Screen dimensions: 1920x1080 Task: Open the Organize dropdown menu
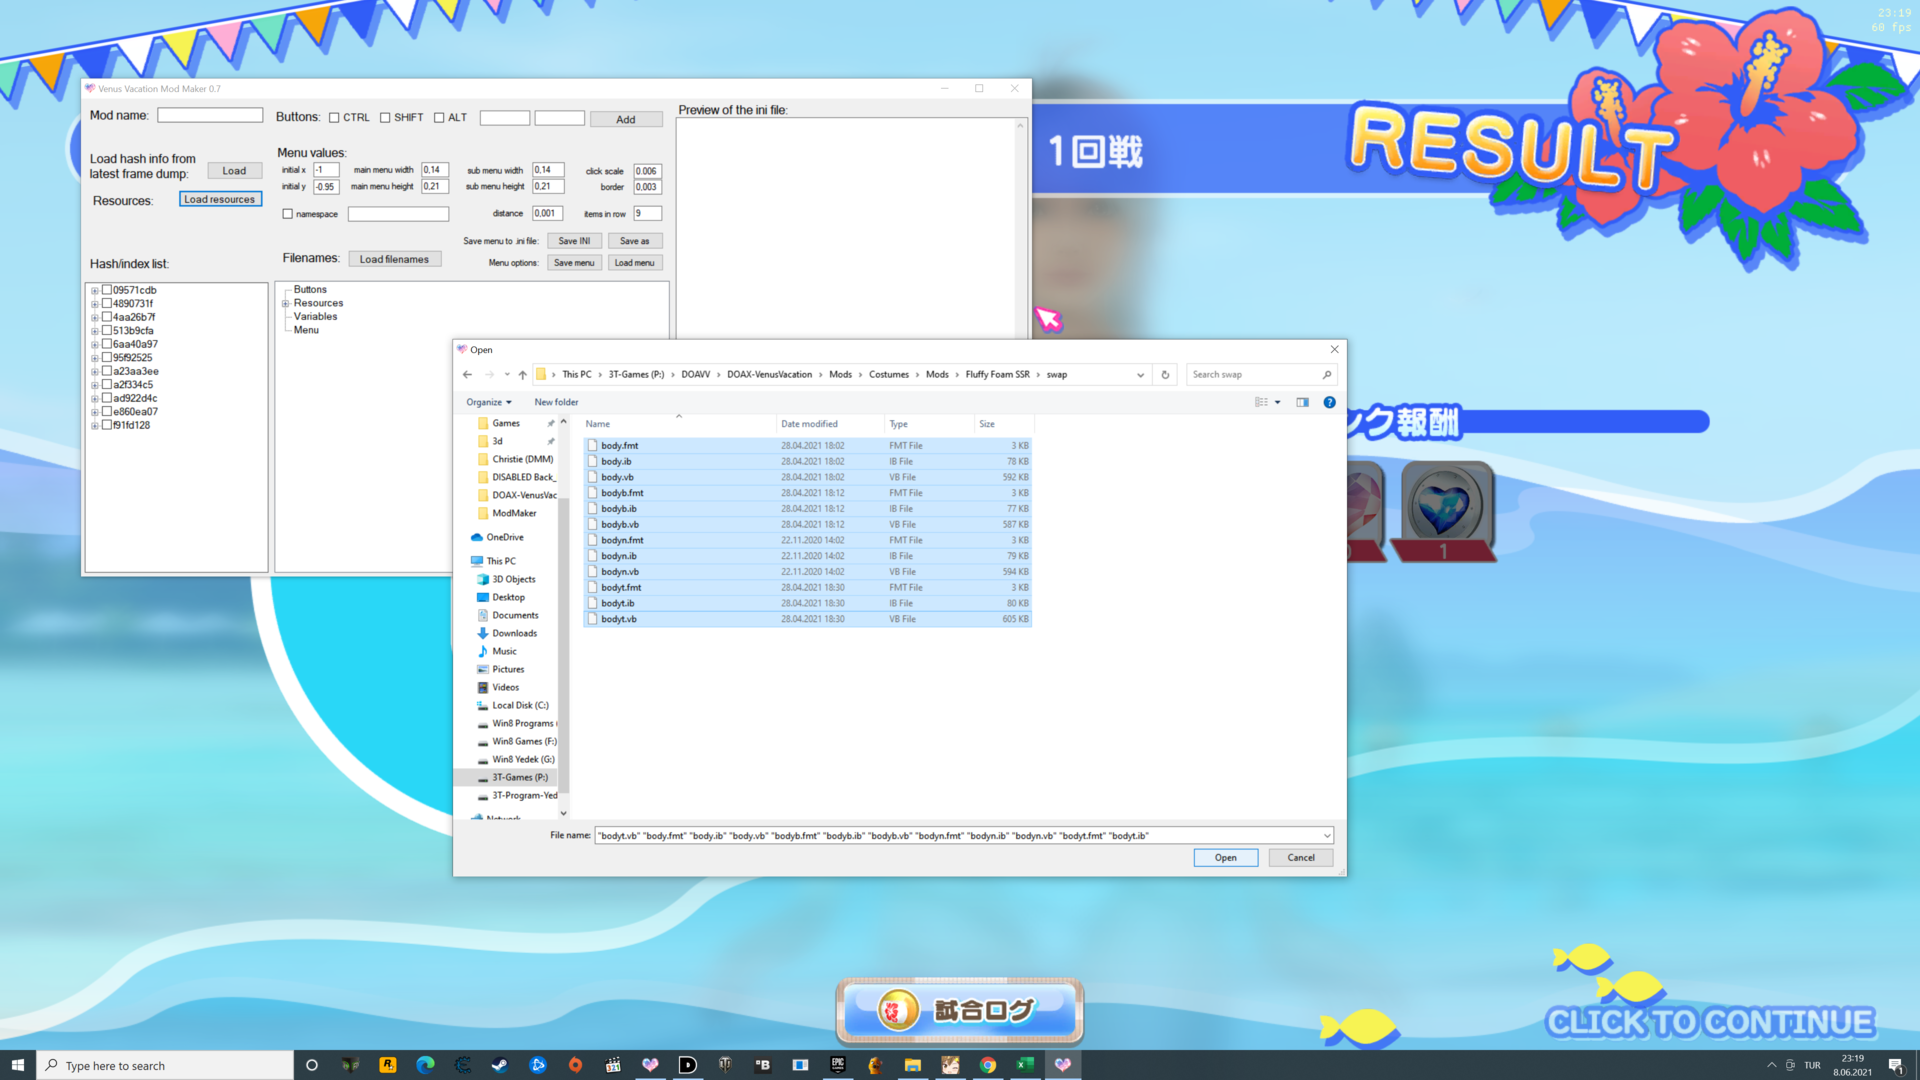(488, 402)
